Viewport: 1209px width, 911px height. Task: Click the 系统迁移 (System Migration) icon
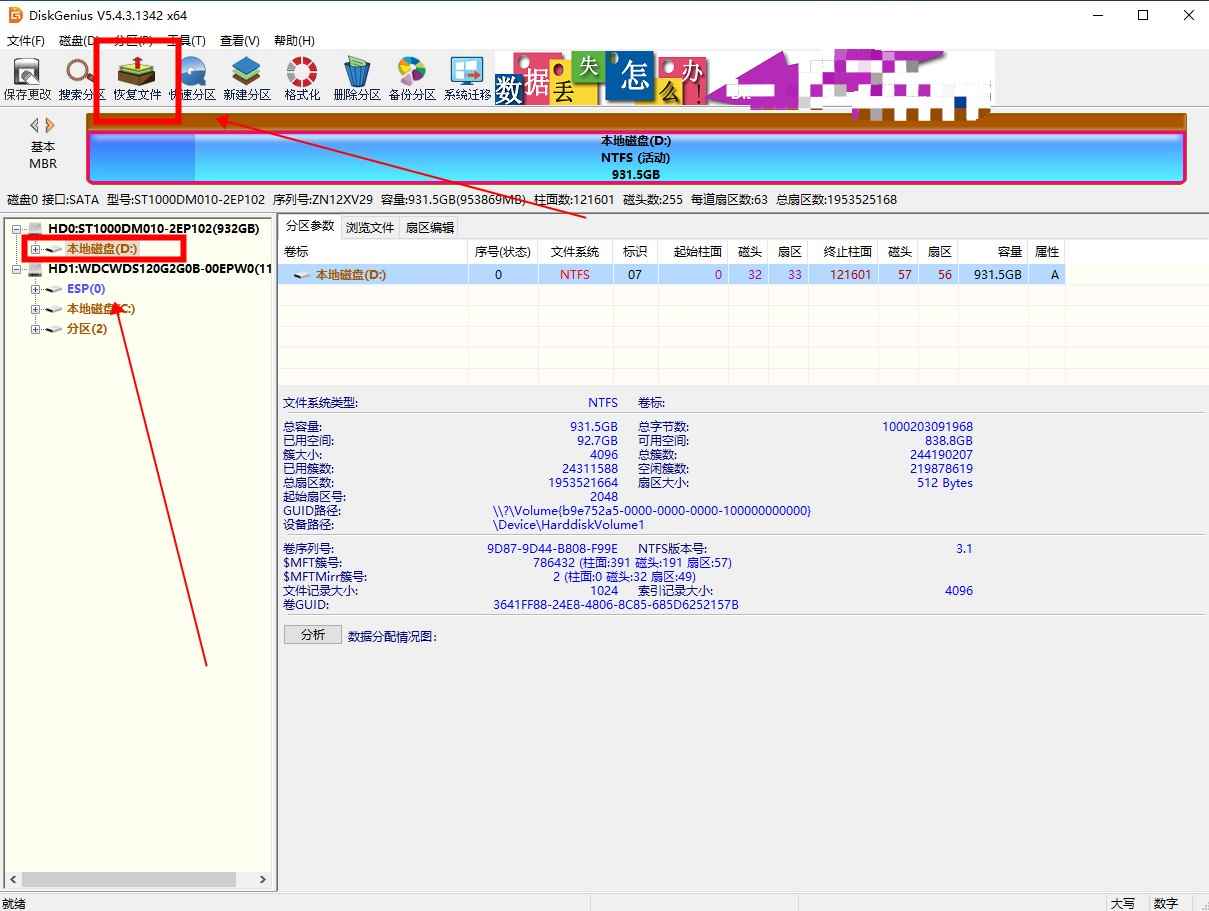click(467, 78)
